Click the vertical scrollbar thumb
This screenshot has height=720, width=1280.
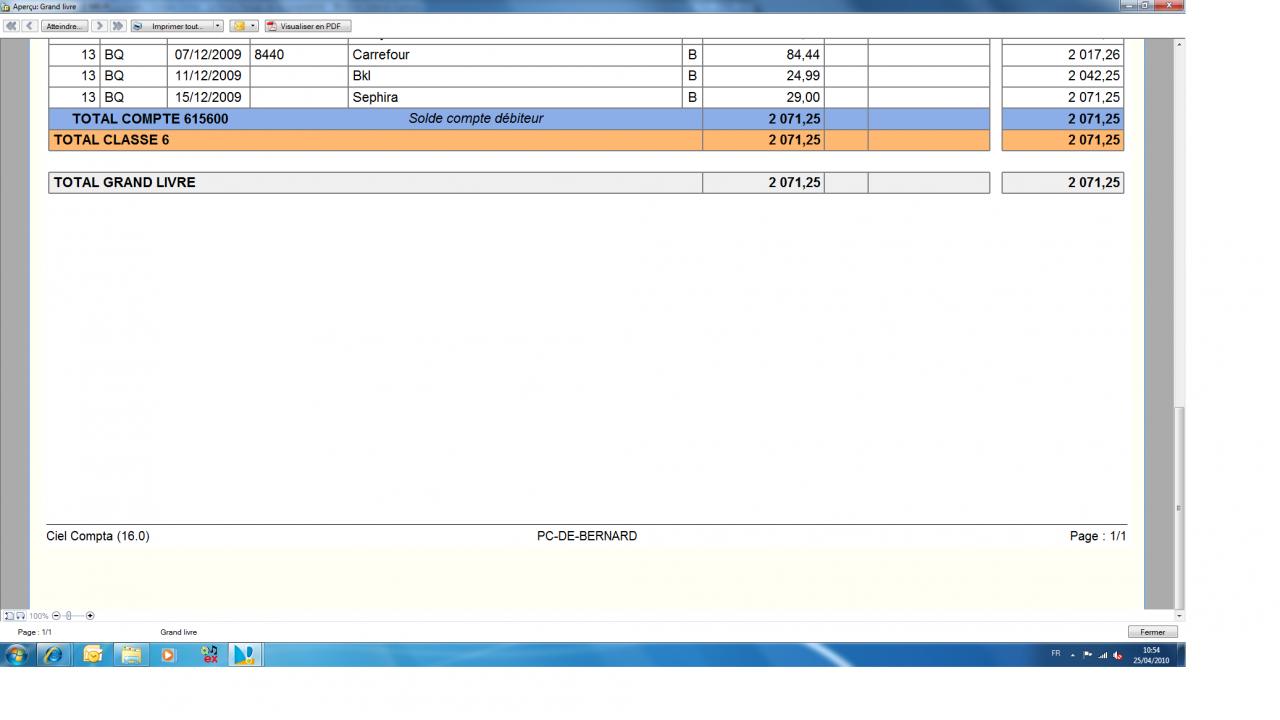[1179, 507]
